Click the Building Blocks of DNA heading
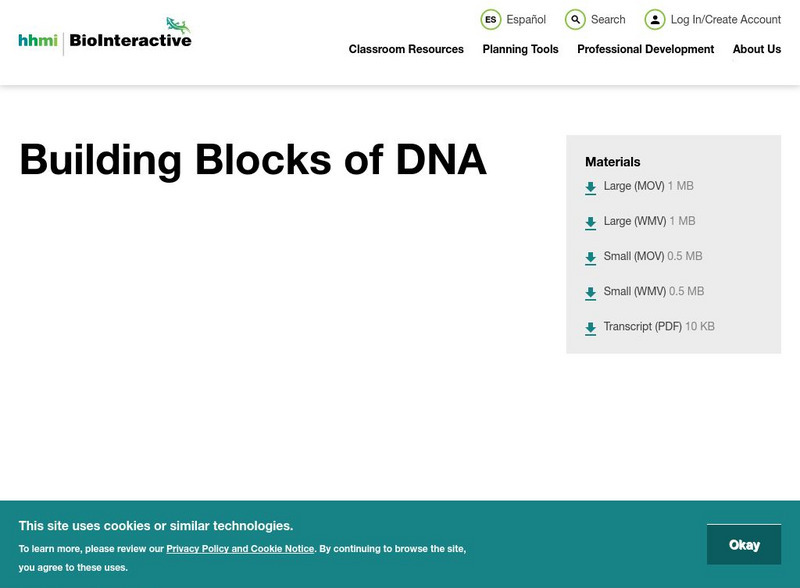Image resolution: width=800 pixels, height=588 pixels. (252, 159)
